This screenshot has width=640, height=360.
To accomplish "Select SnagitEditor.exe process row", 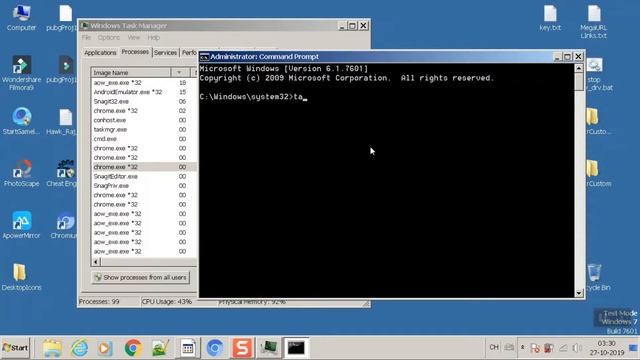I will [x=144, y=177].
